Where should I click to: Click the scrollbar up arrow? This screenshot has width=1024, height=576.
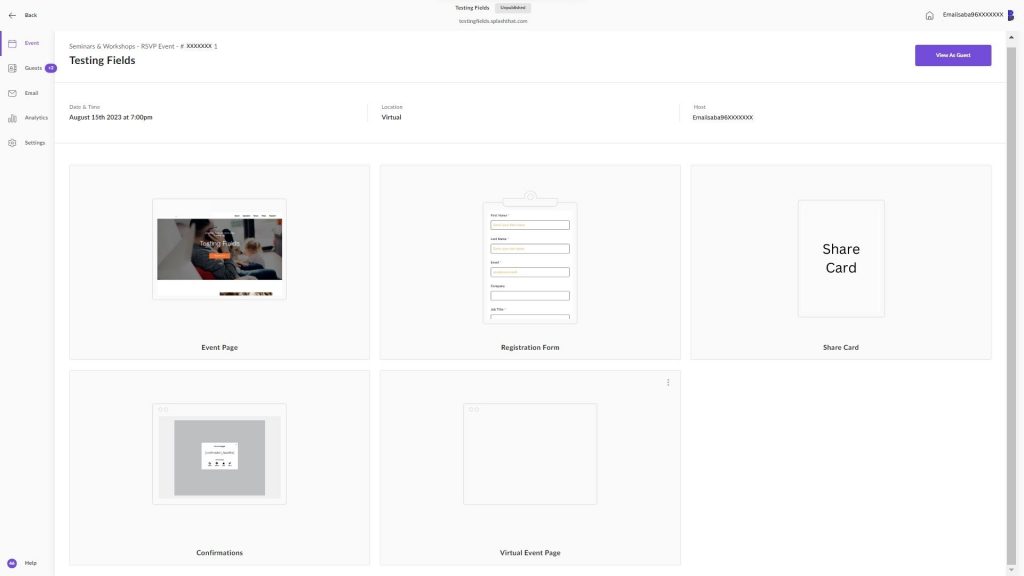pyautogui.click(x=1012, y=36)
